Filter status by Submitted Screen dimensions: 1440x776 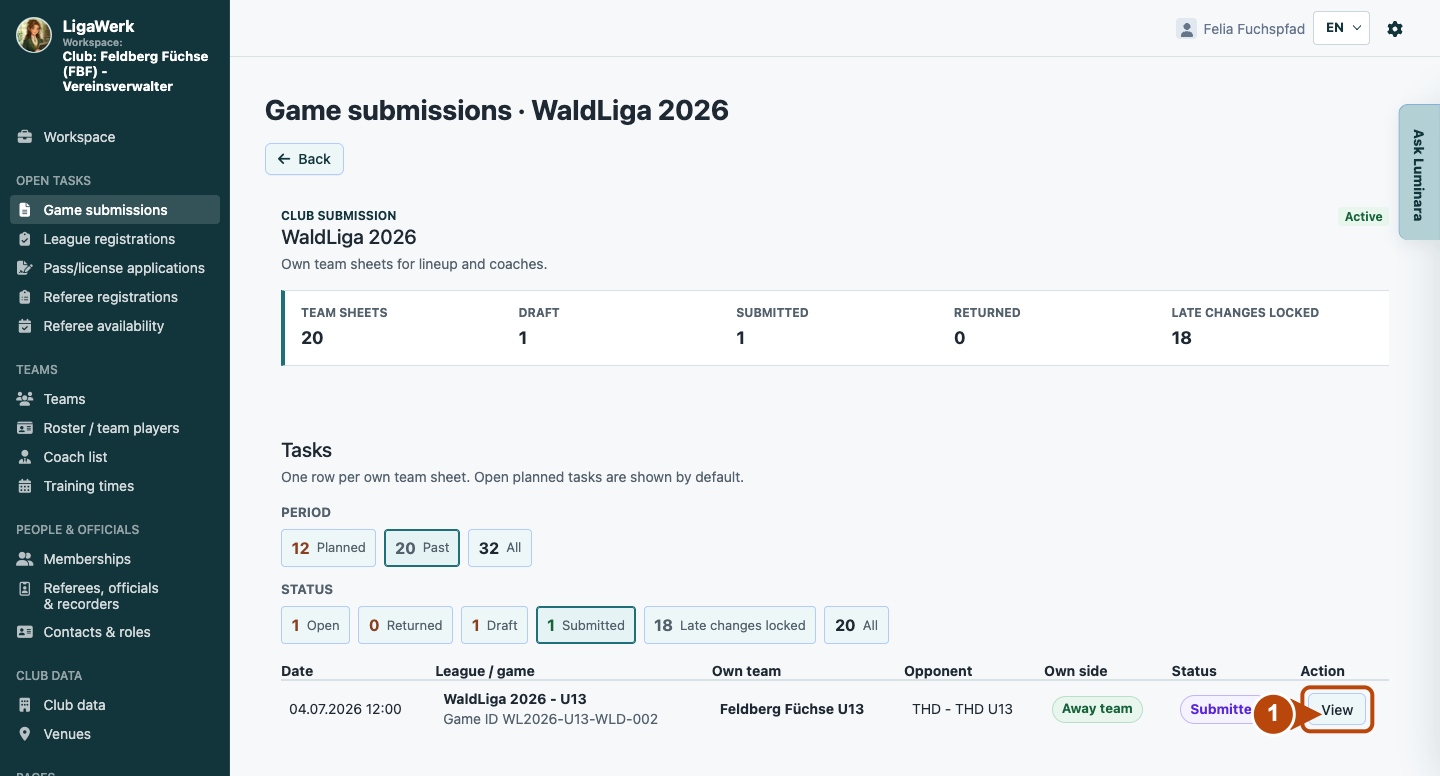click(586, 625)
